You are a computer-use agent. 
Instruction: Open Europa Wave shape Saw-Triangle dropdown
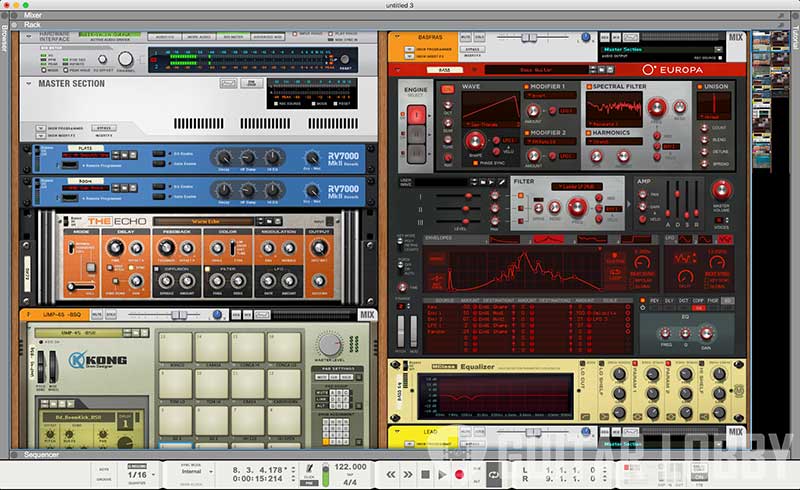pyautogui.click(x=490, y=125)
